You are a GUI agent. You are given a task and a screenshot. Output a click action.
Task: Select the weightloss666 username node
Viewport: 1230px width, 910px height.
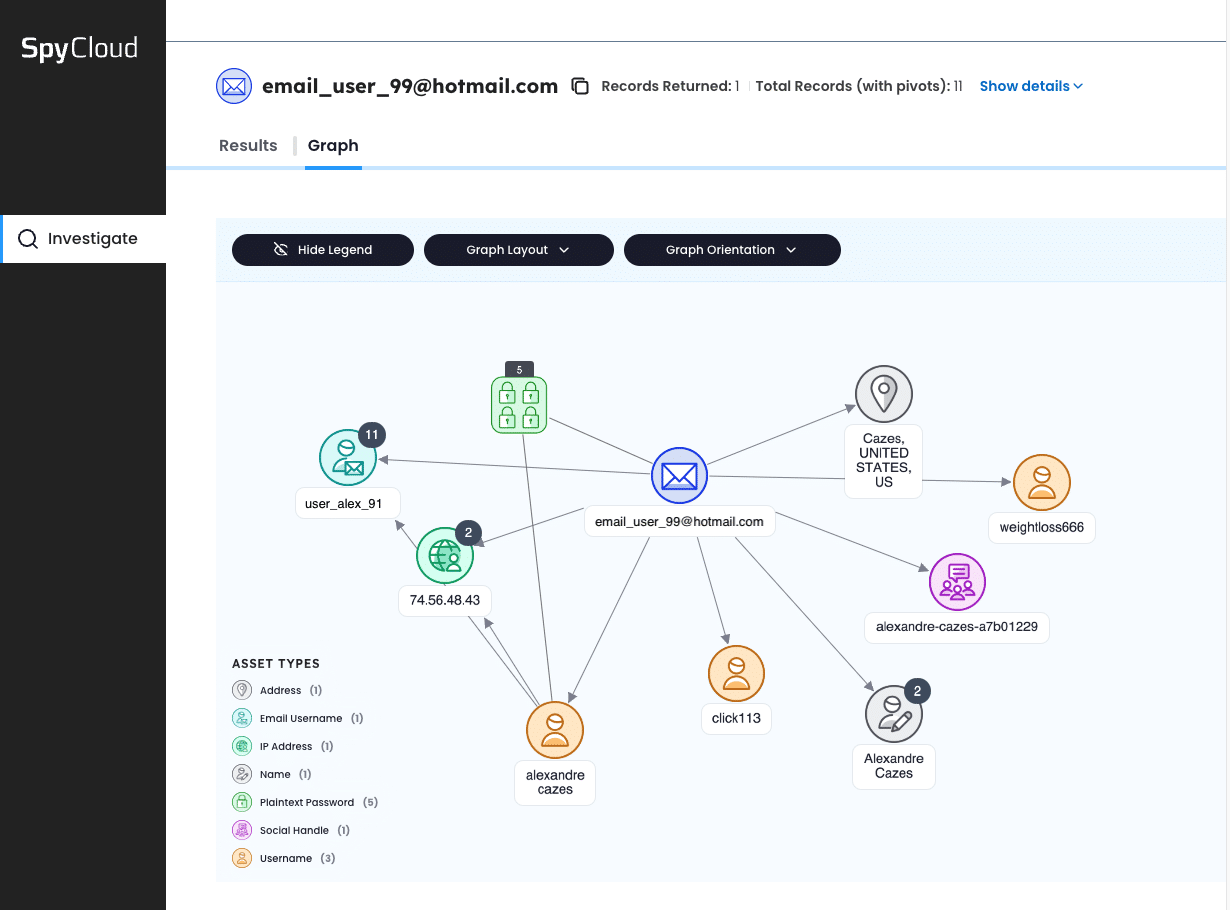pyautogui.click(x=1042, y=482)
